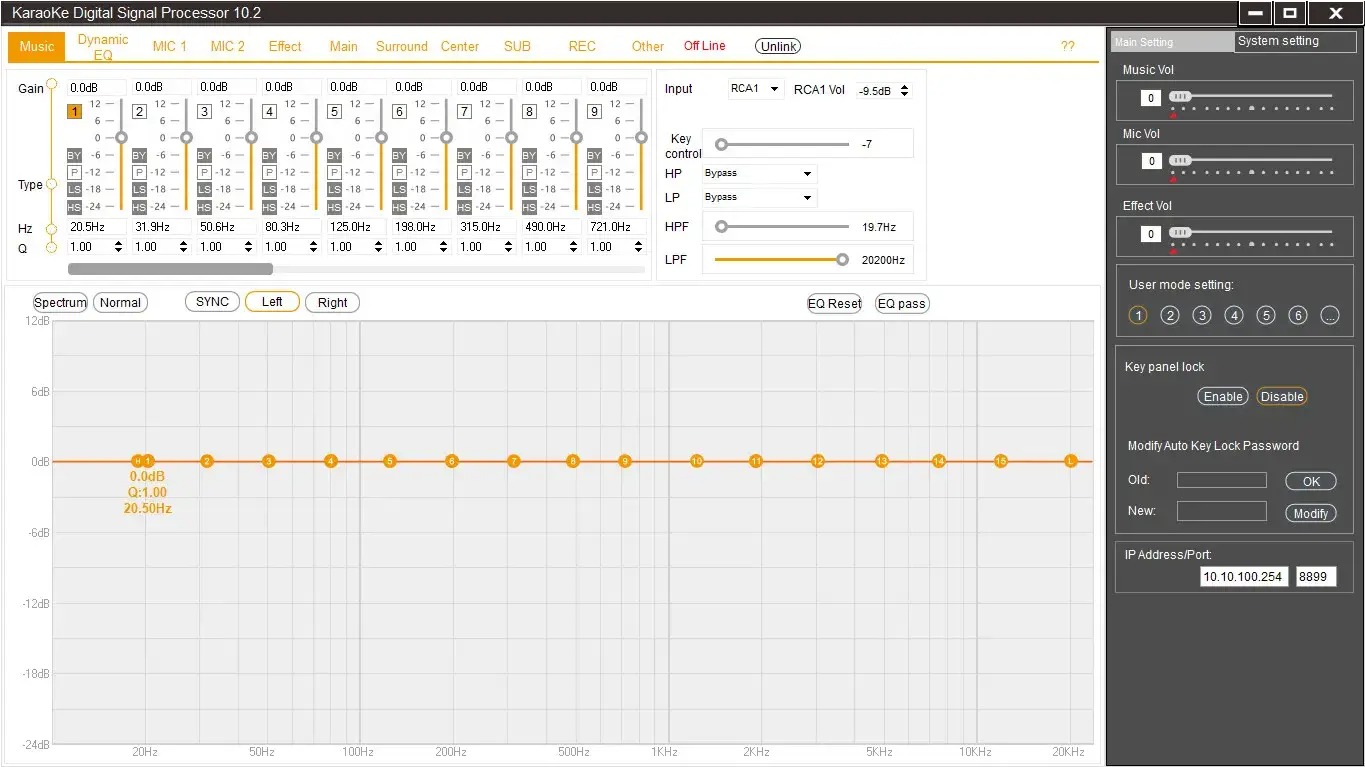Screen dimensions: 1365x767
Task: Switch to the Dynamic EQ tab
Action: point(103,47)
